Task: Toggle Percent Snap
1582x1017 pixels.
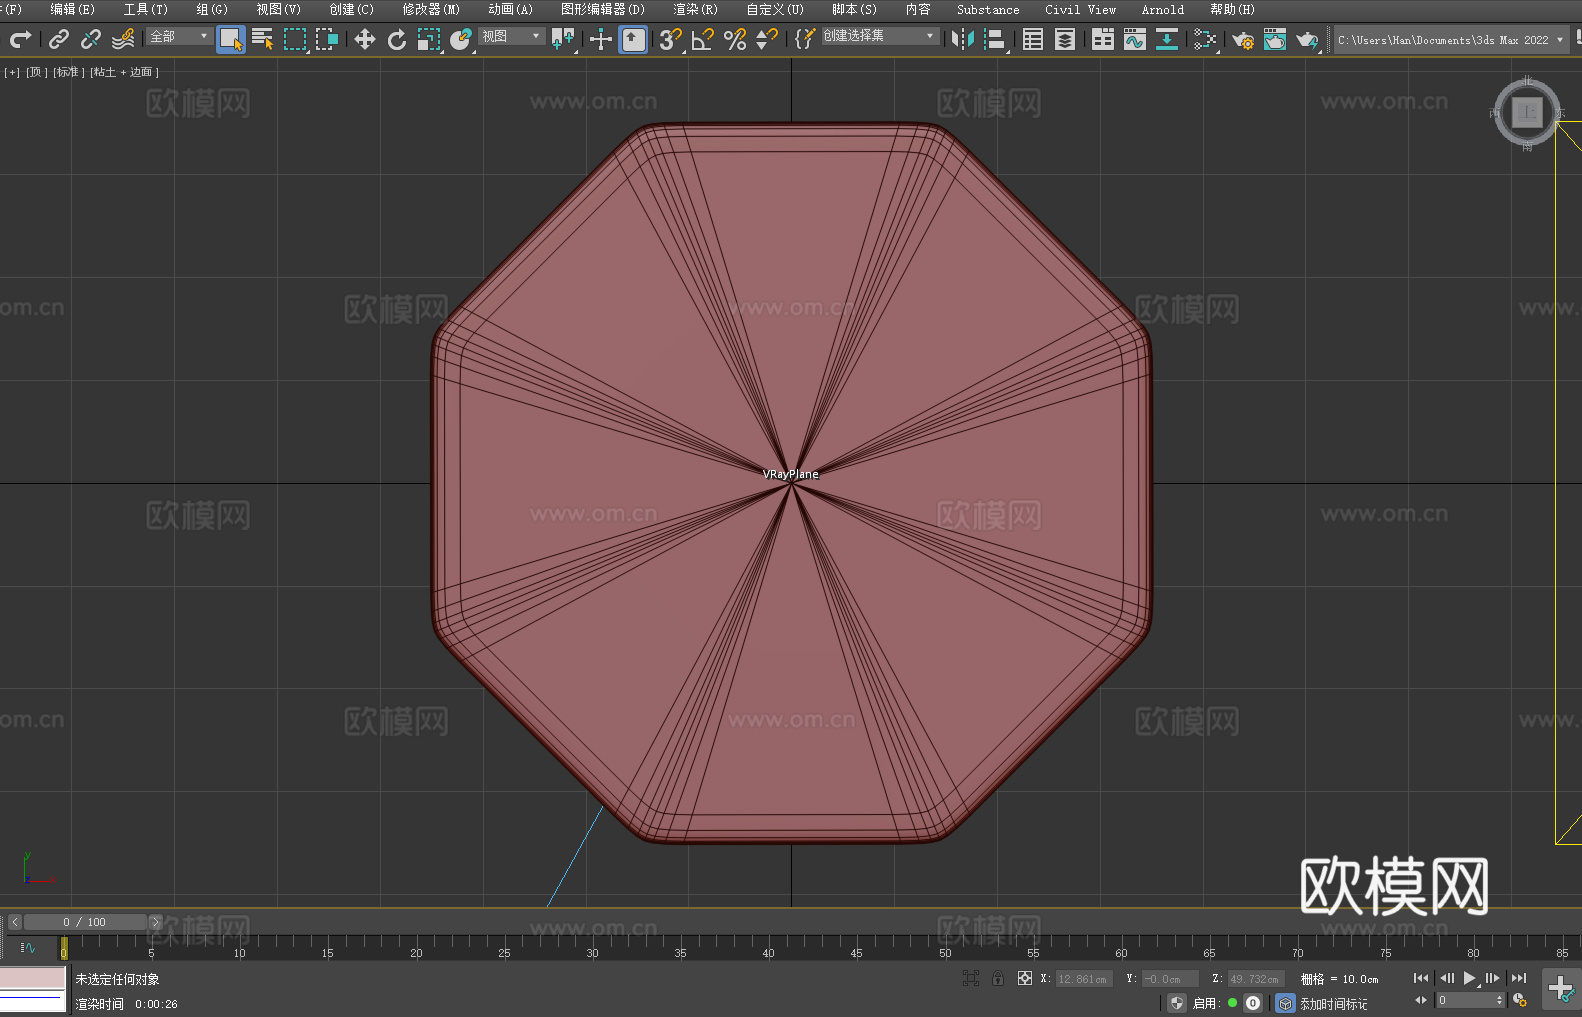Action: [x=735, y=39]
